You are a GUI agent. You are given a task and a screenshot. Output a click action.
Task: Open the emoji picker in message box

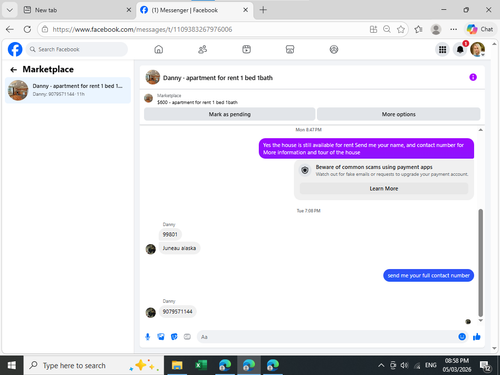click(462, 337)
